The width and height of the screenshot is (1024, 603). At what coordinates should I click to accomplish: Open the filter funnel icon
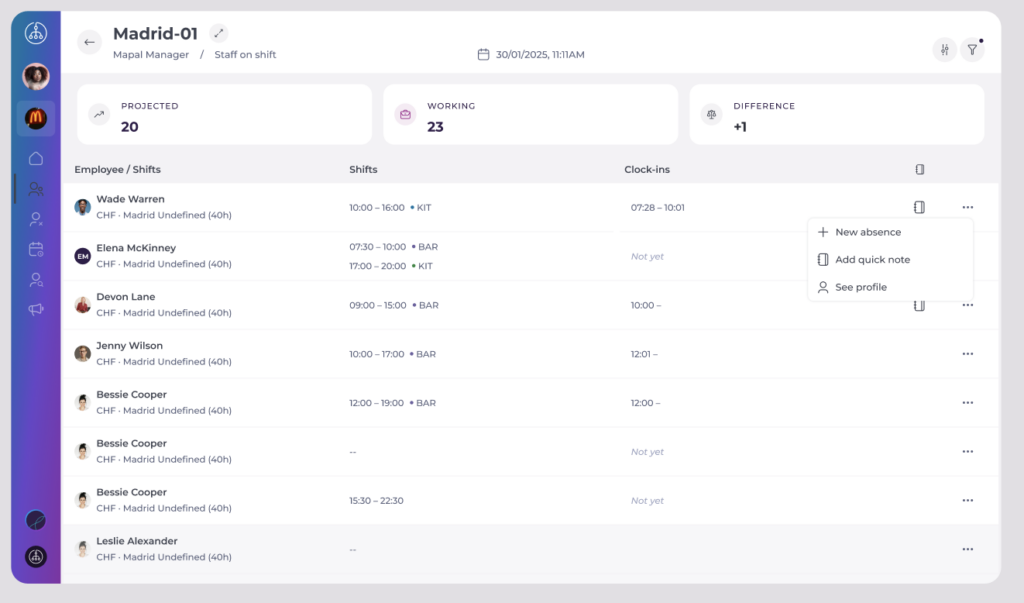point(971,49)
